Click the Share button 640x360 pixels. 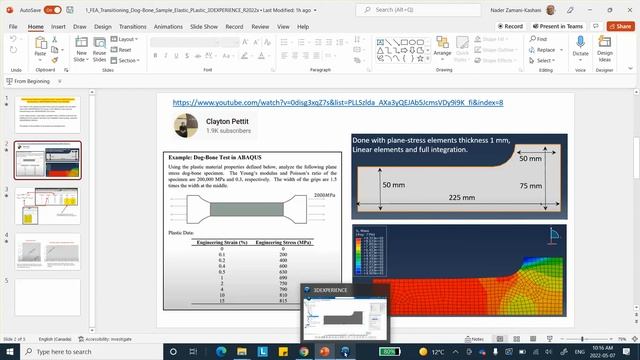click(620, 26)
